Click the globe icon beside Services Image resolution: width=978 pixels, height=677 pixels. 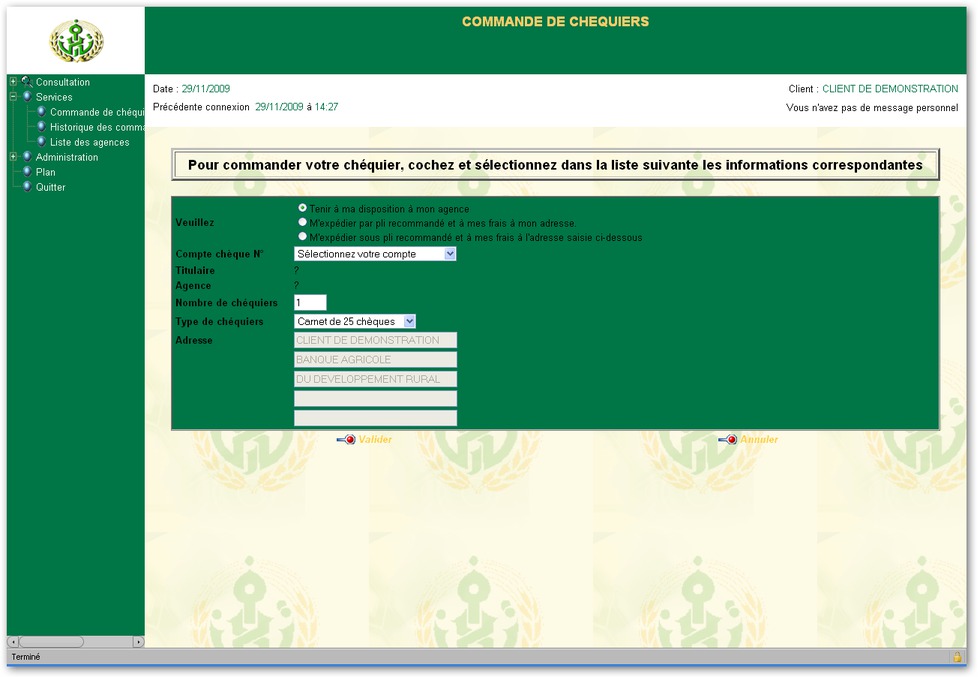pos(27,96)
